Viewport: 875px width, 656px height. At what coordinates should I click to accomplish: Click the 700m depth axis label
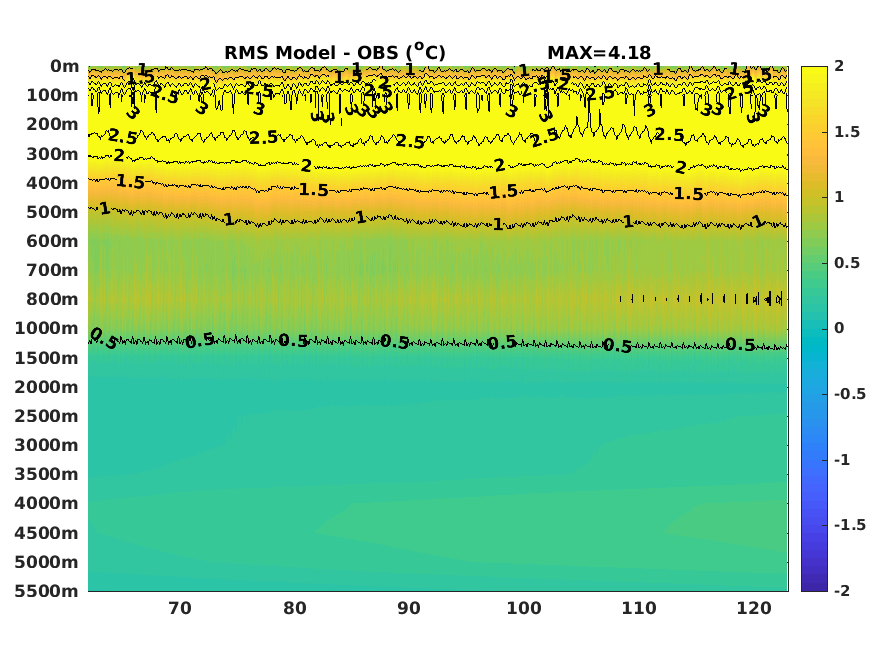click(52, 270)
